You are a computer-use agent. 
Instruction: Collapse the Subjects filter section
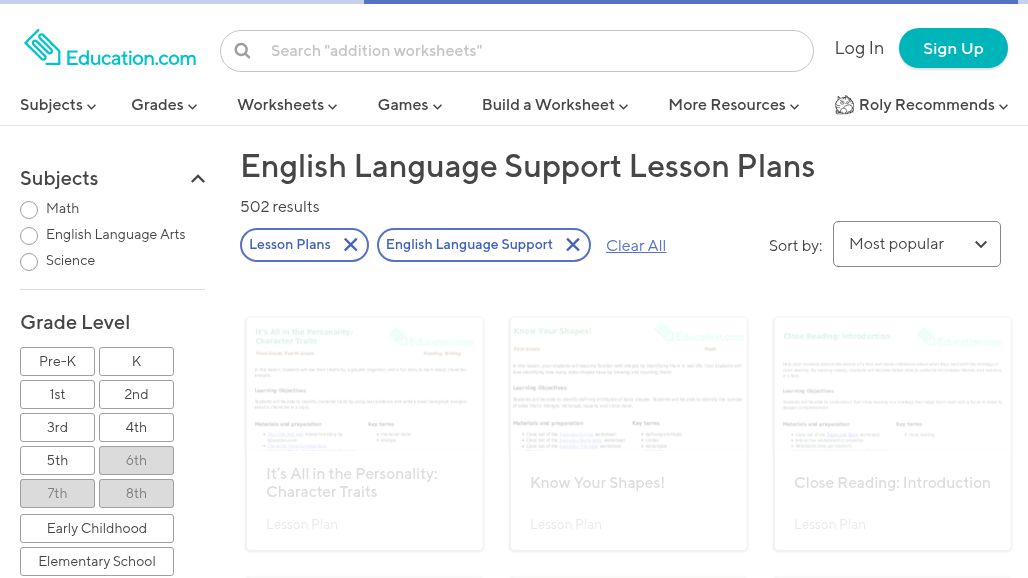[197, 179]
